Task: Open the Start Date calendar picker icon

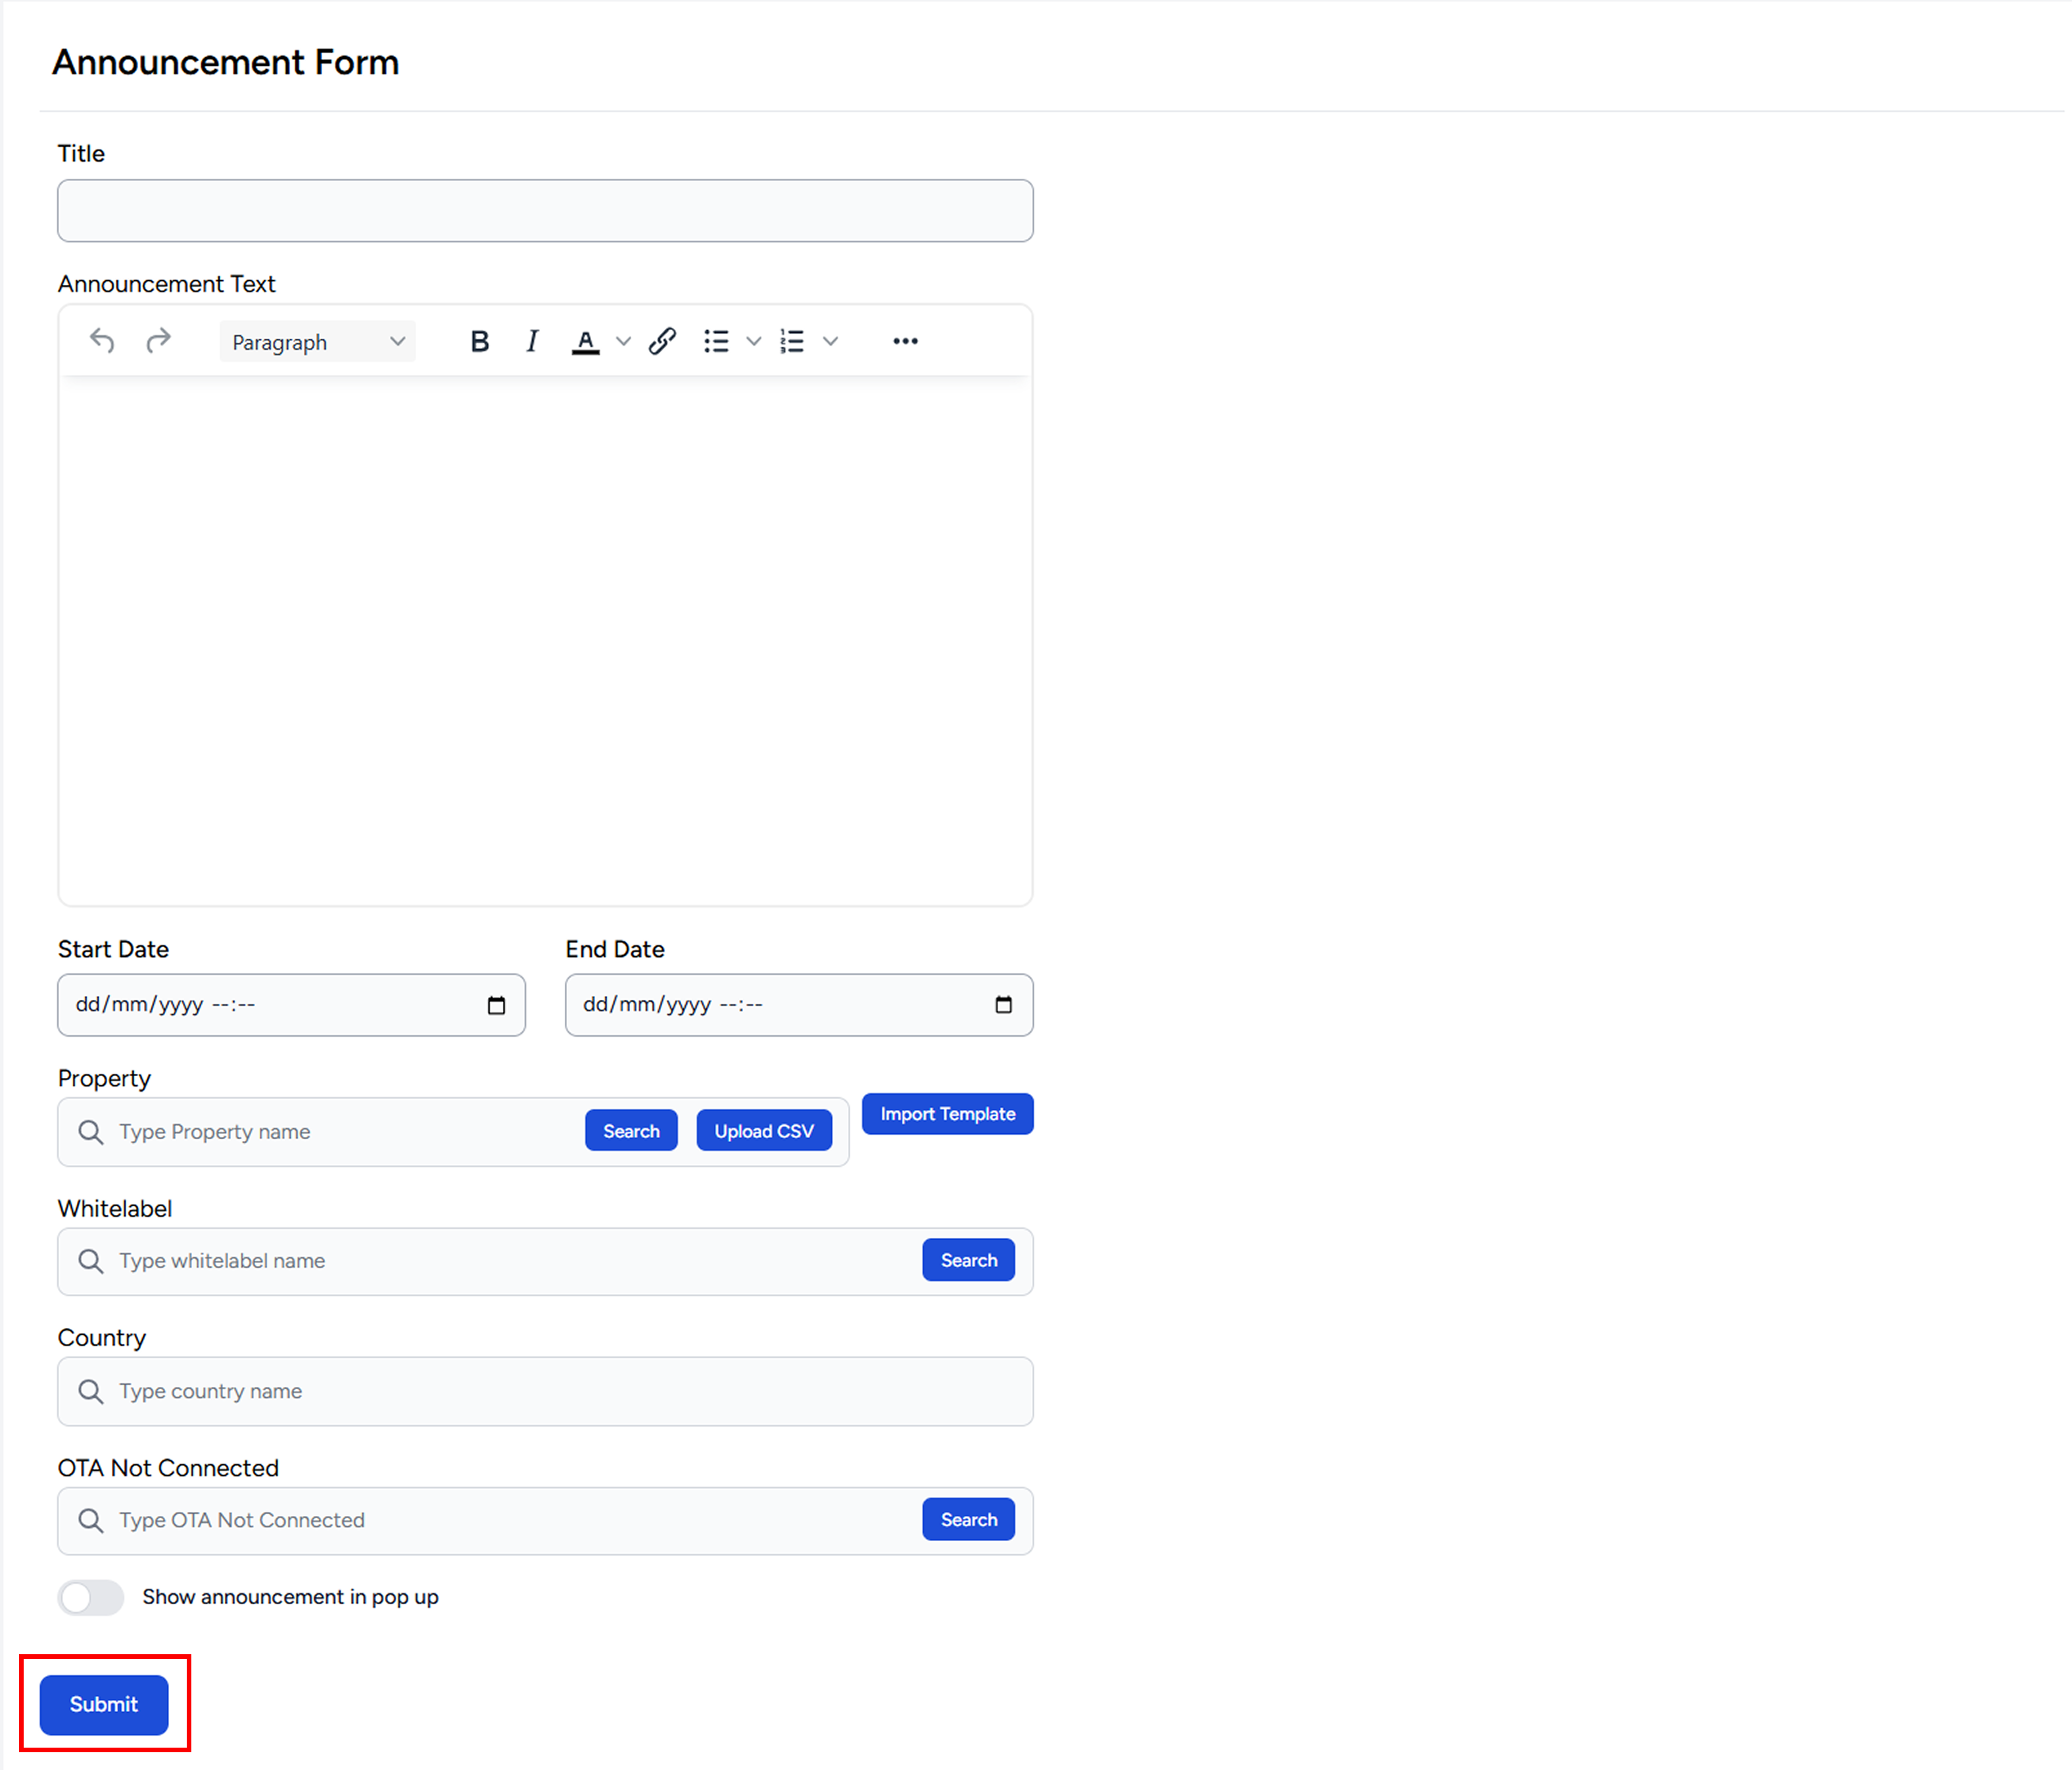Action: [x=496, y=1005]
